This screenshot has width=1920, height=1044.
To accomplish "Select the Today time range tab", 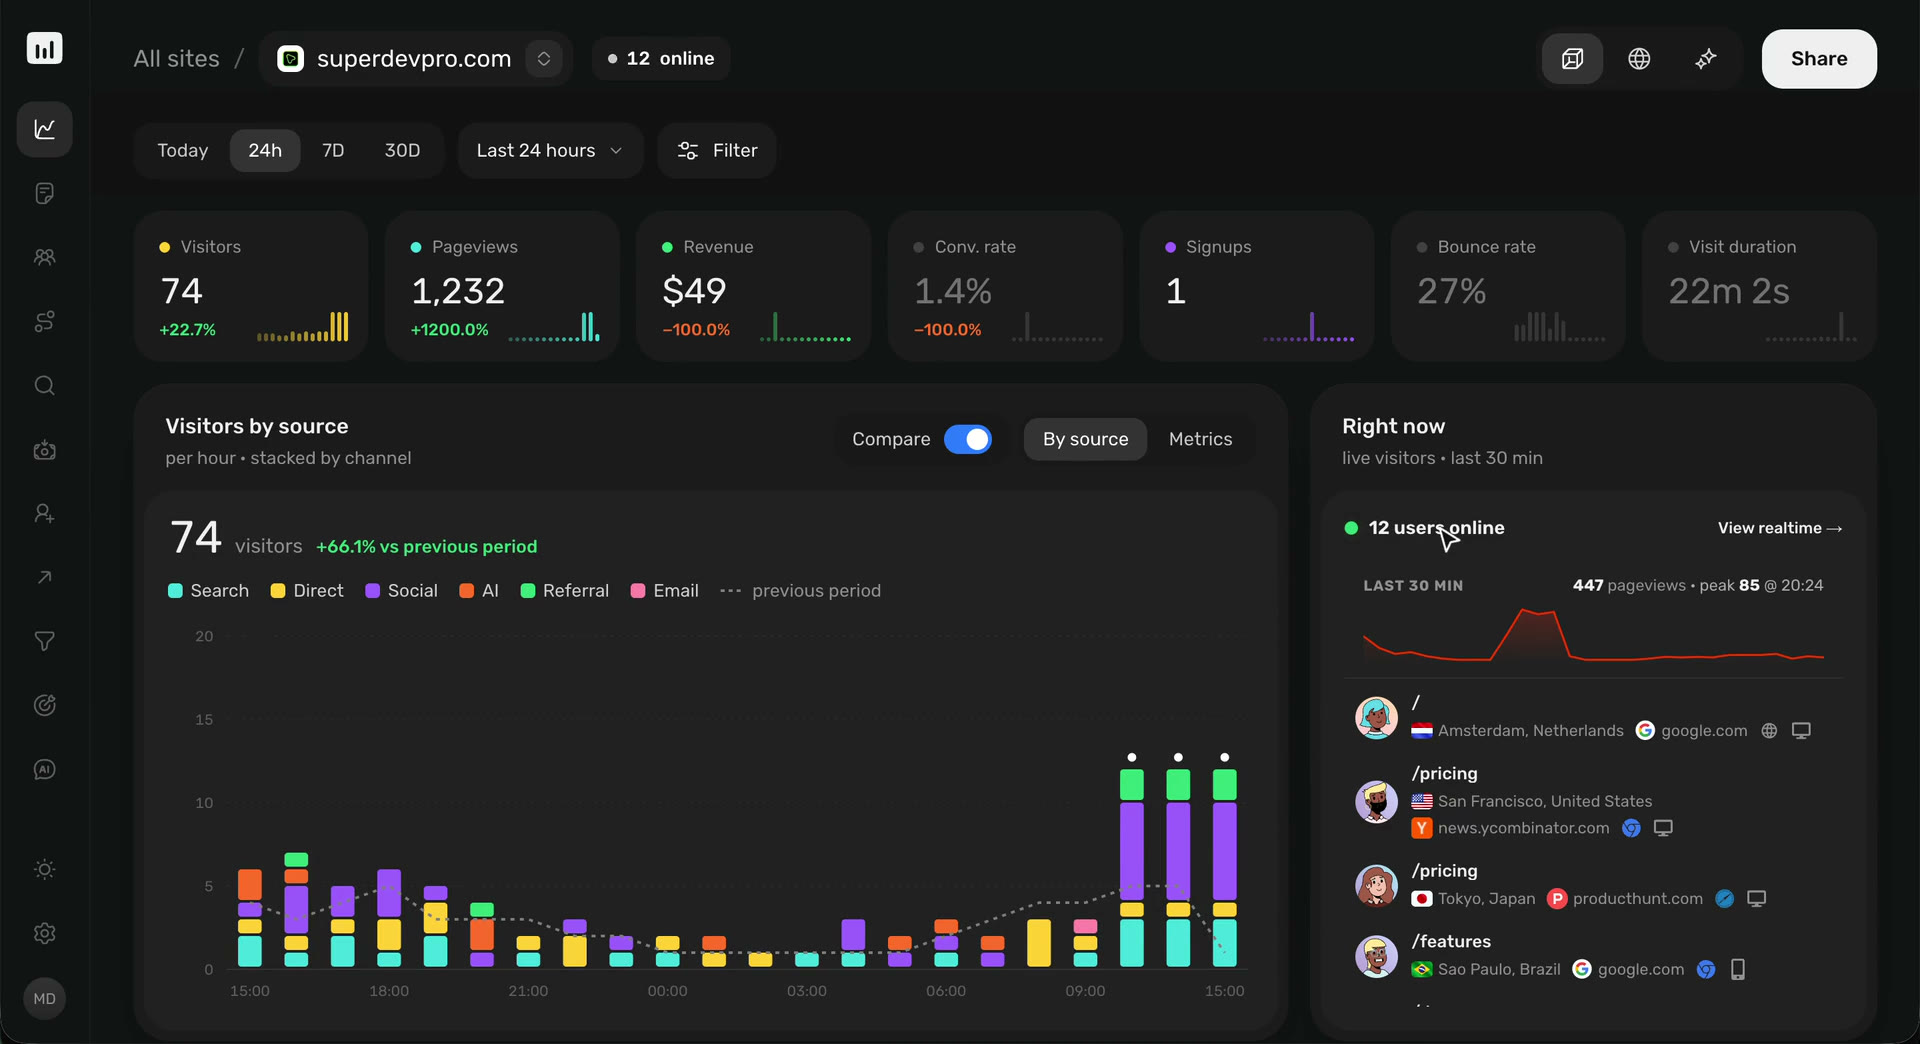I will coord(182,150).
